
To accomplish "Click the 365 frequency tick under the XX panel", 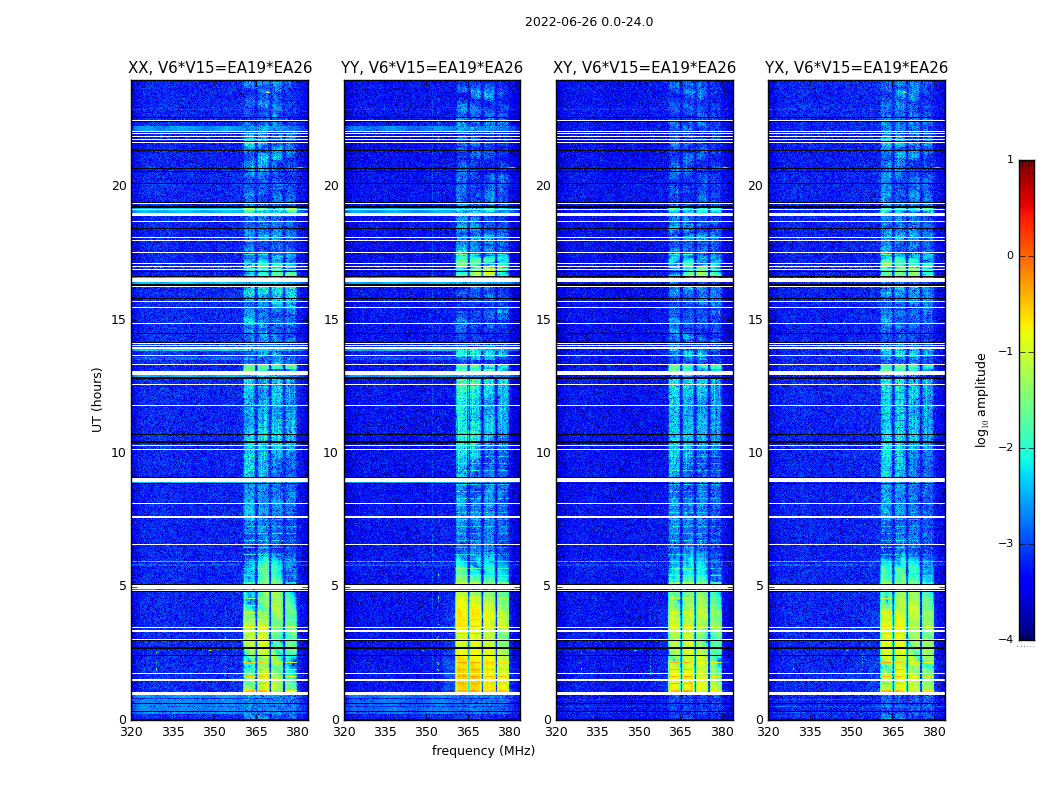I will [x=256, y=732].
